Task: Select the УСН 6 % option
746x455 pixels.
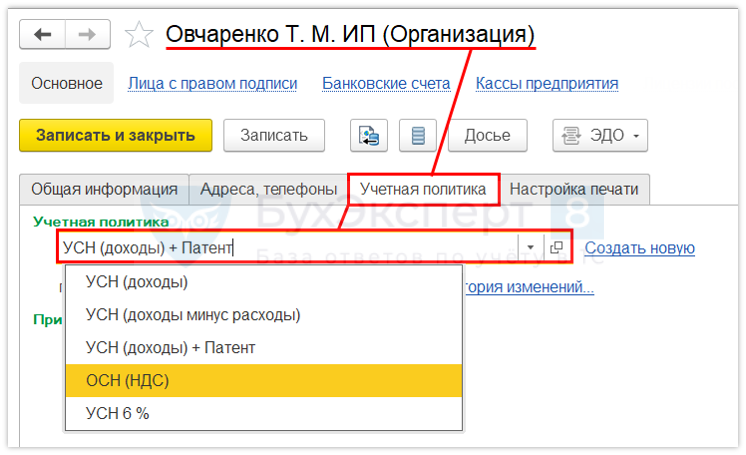Action: click(264, 413)
